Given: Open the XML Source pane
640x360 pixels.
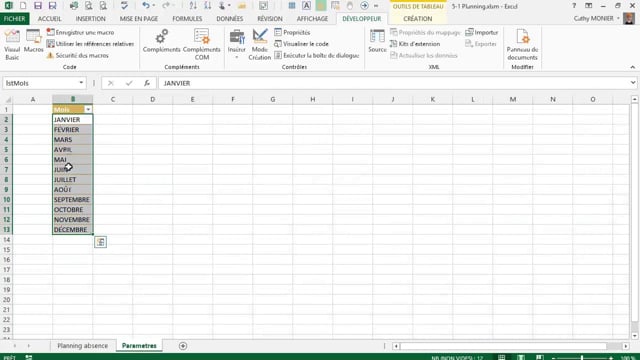Looking at the screenshot, I should [377, 41].
